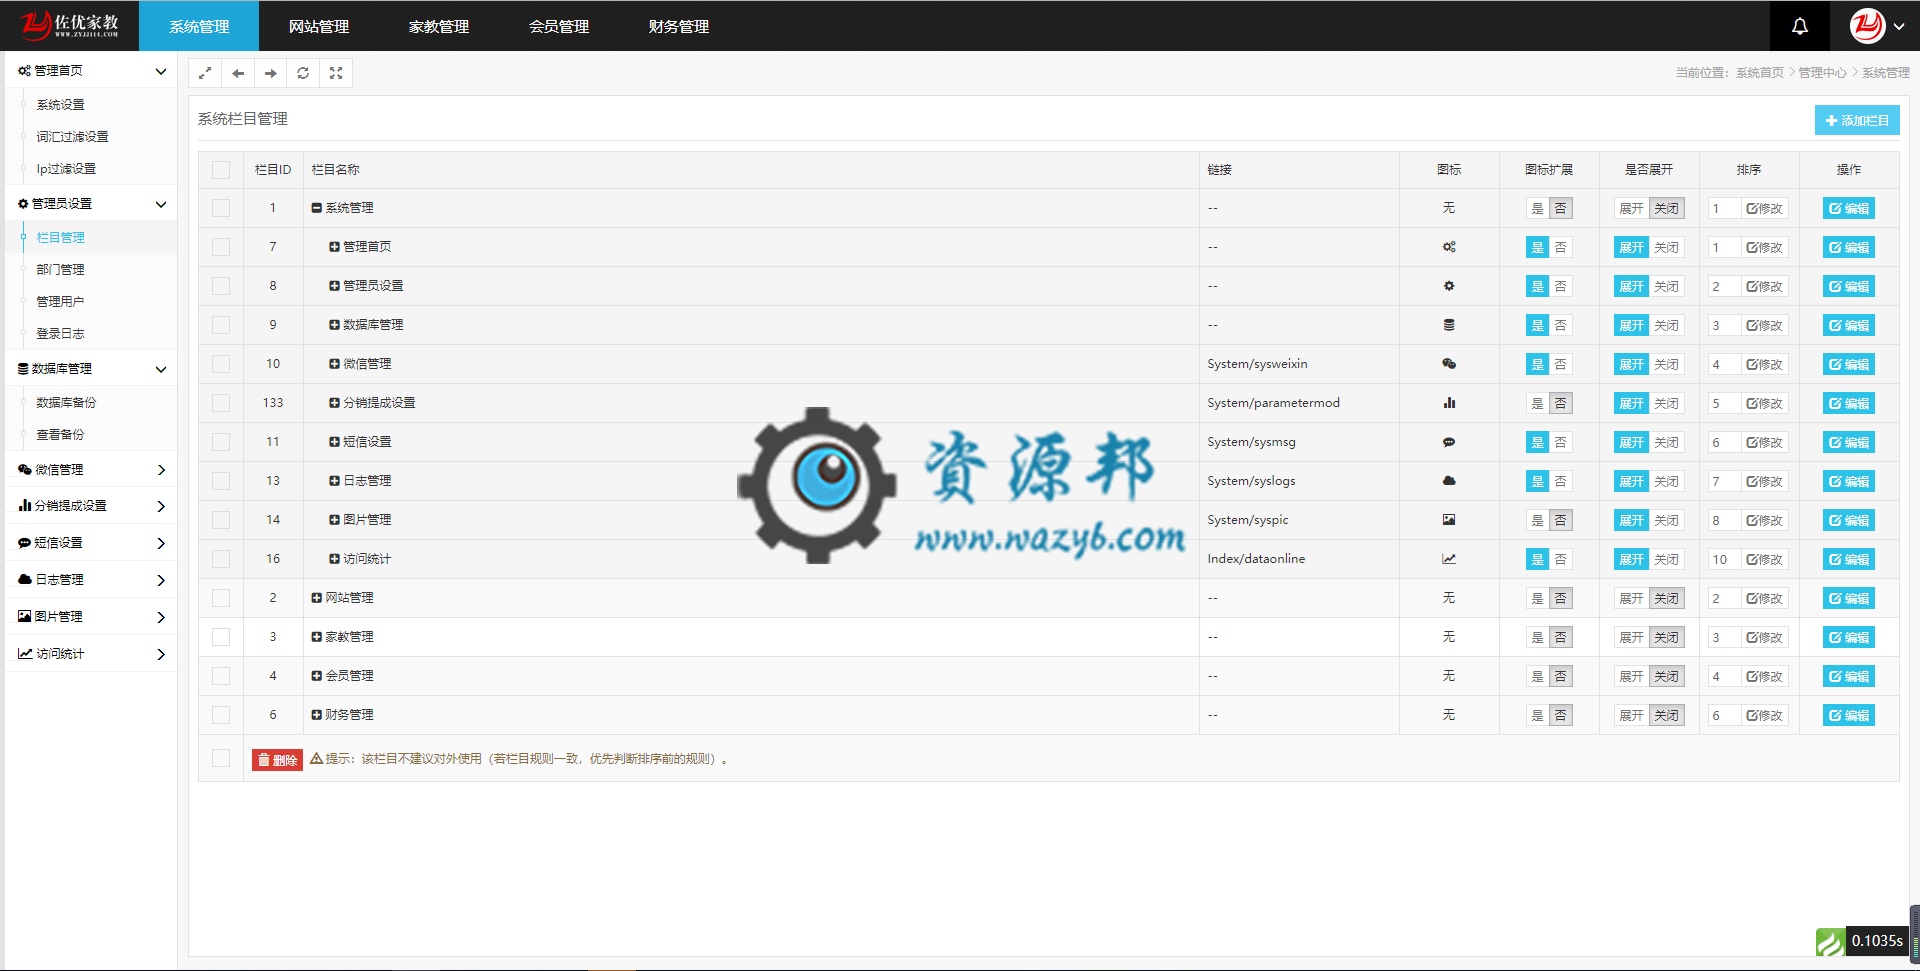Viewport: 1920px width, 971px height.
Task: Click the speech bubble icon in 短信设置 row
Action: click(1449, 442)
